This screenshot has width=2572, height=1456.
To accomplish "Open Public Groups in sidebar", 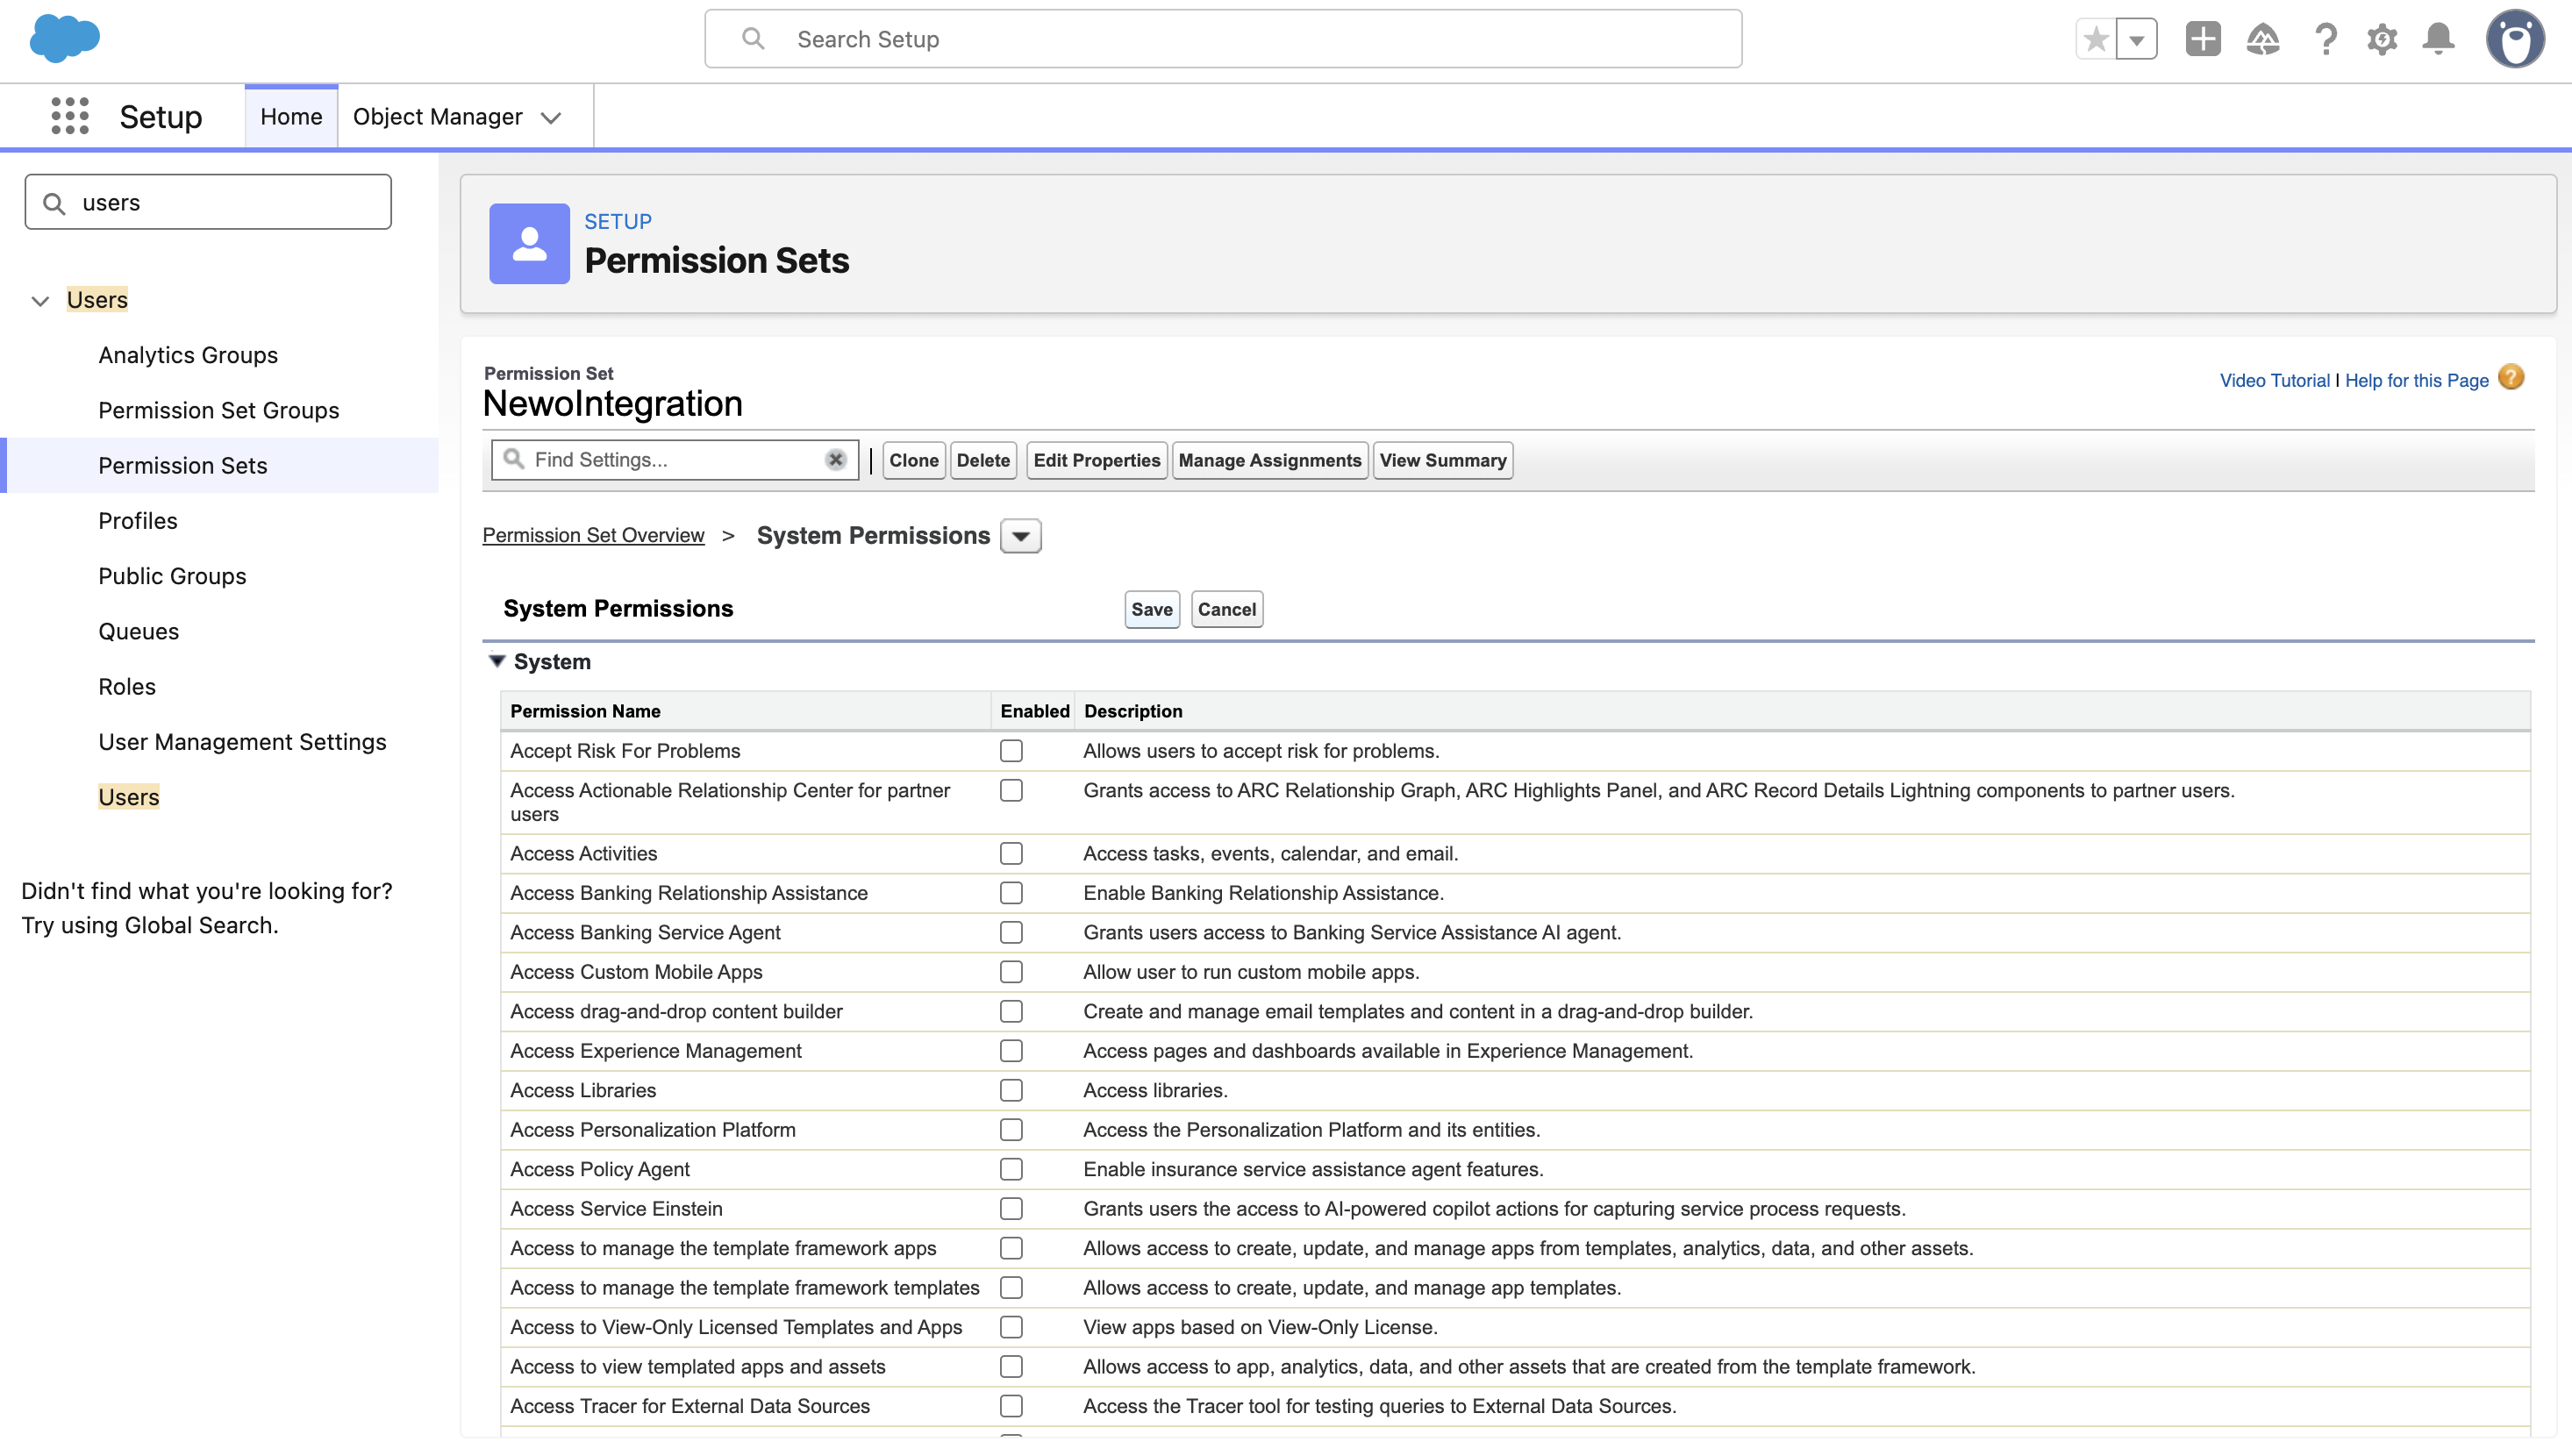I will 172,576.
